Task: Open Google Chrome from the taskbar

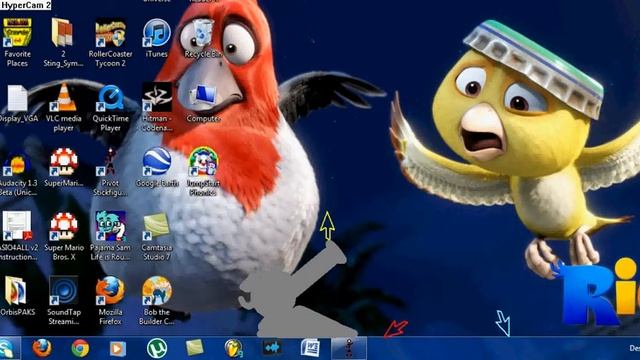Action: pos(80,348)
